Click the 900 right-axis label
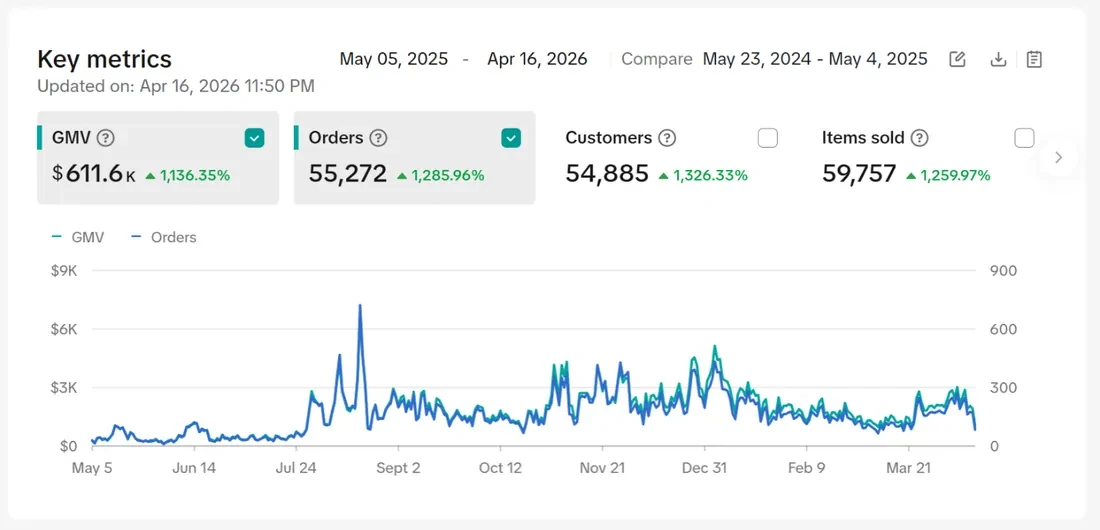1100x530 pixels. (x=1002, y=271)
